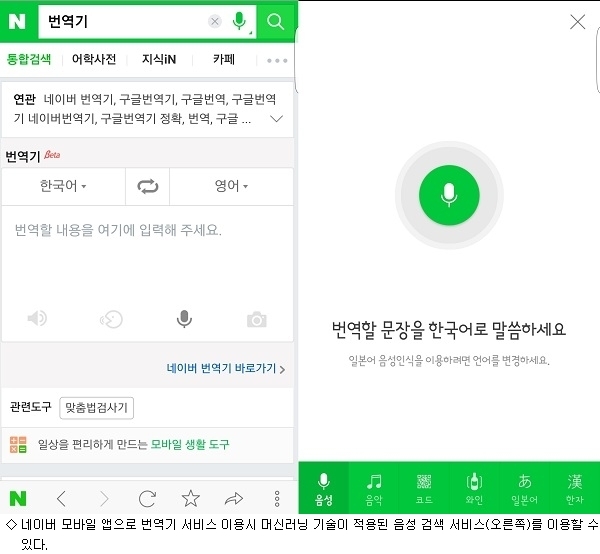Tap the microphone icon in search bar
Image resolution: width=600 pixels, height=554 pixels.
[239, 21]
